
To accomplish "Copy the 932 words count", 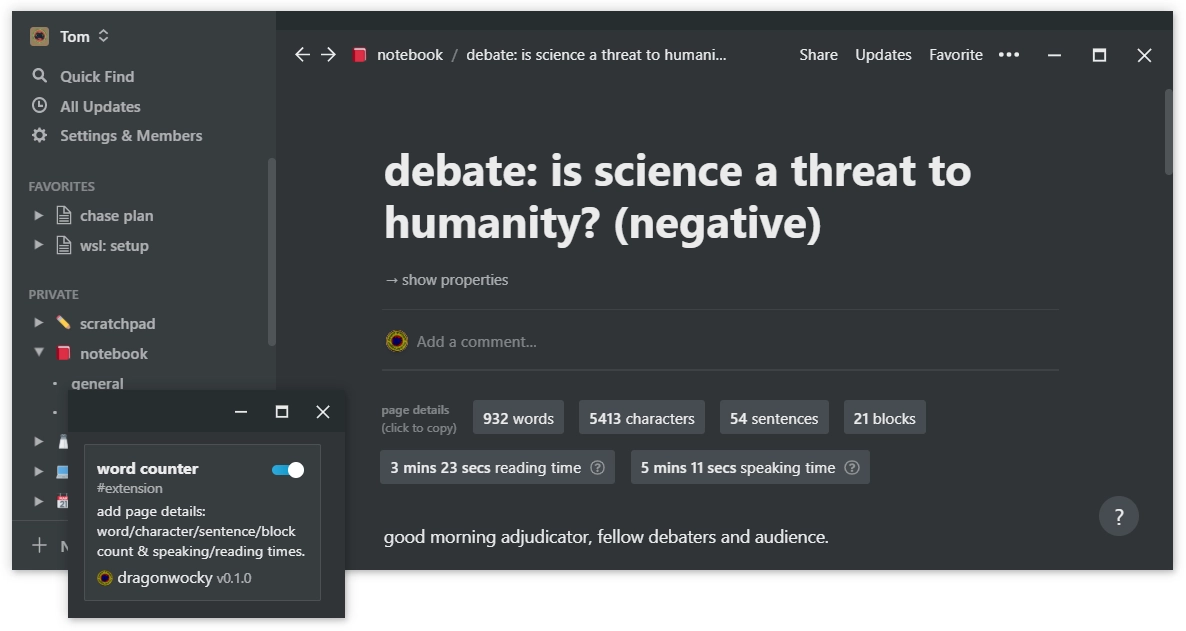I will pos(518,418).
